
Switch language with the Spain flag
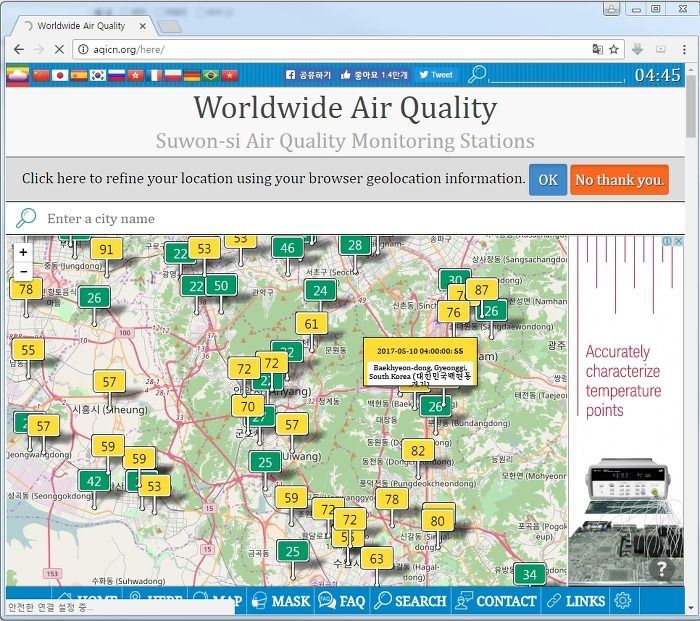tap(79, 75)
